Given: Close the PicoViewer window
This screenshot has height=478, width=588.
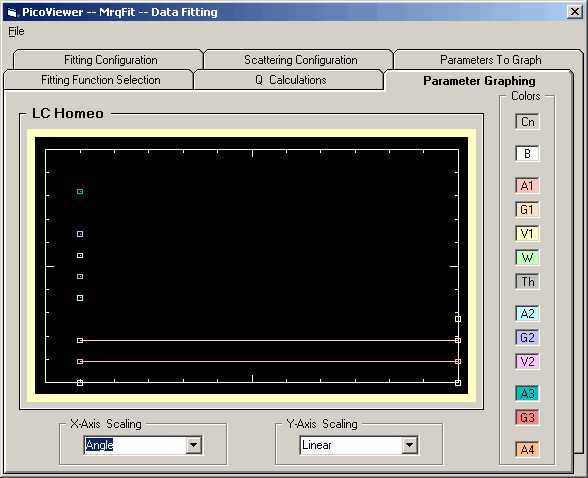Looking at the screenshot, I should point(575,12).
